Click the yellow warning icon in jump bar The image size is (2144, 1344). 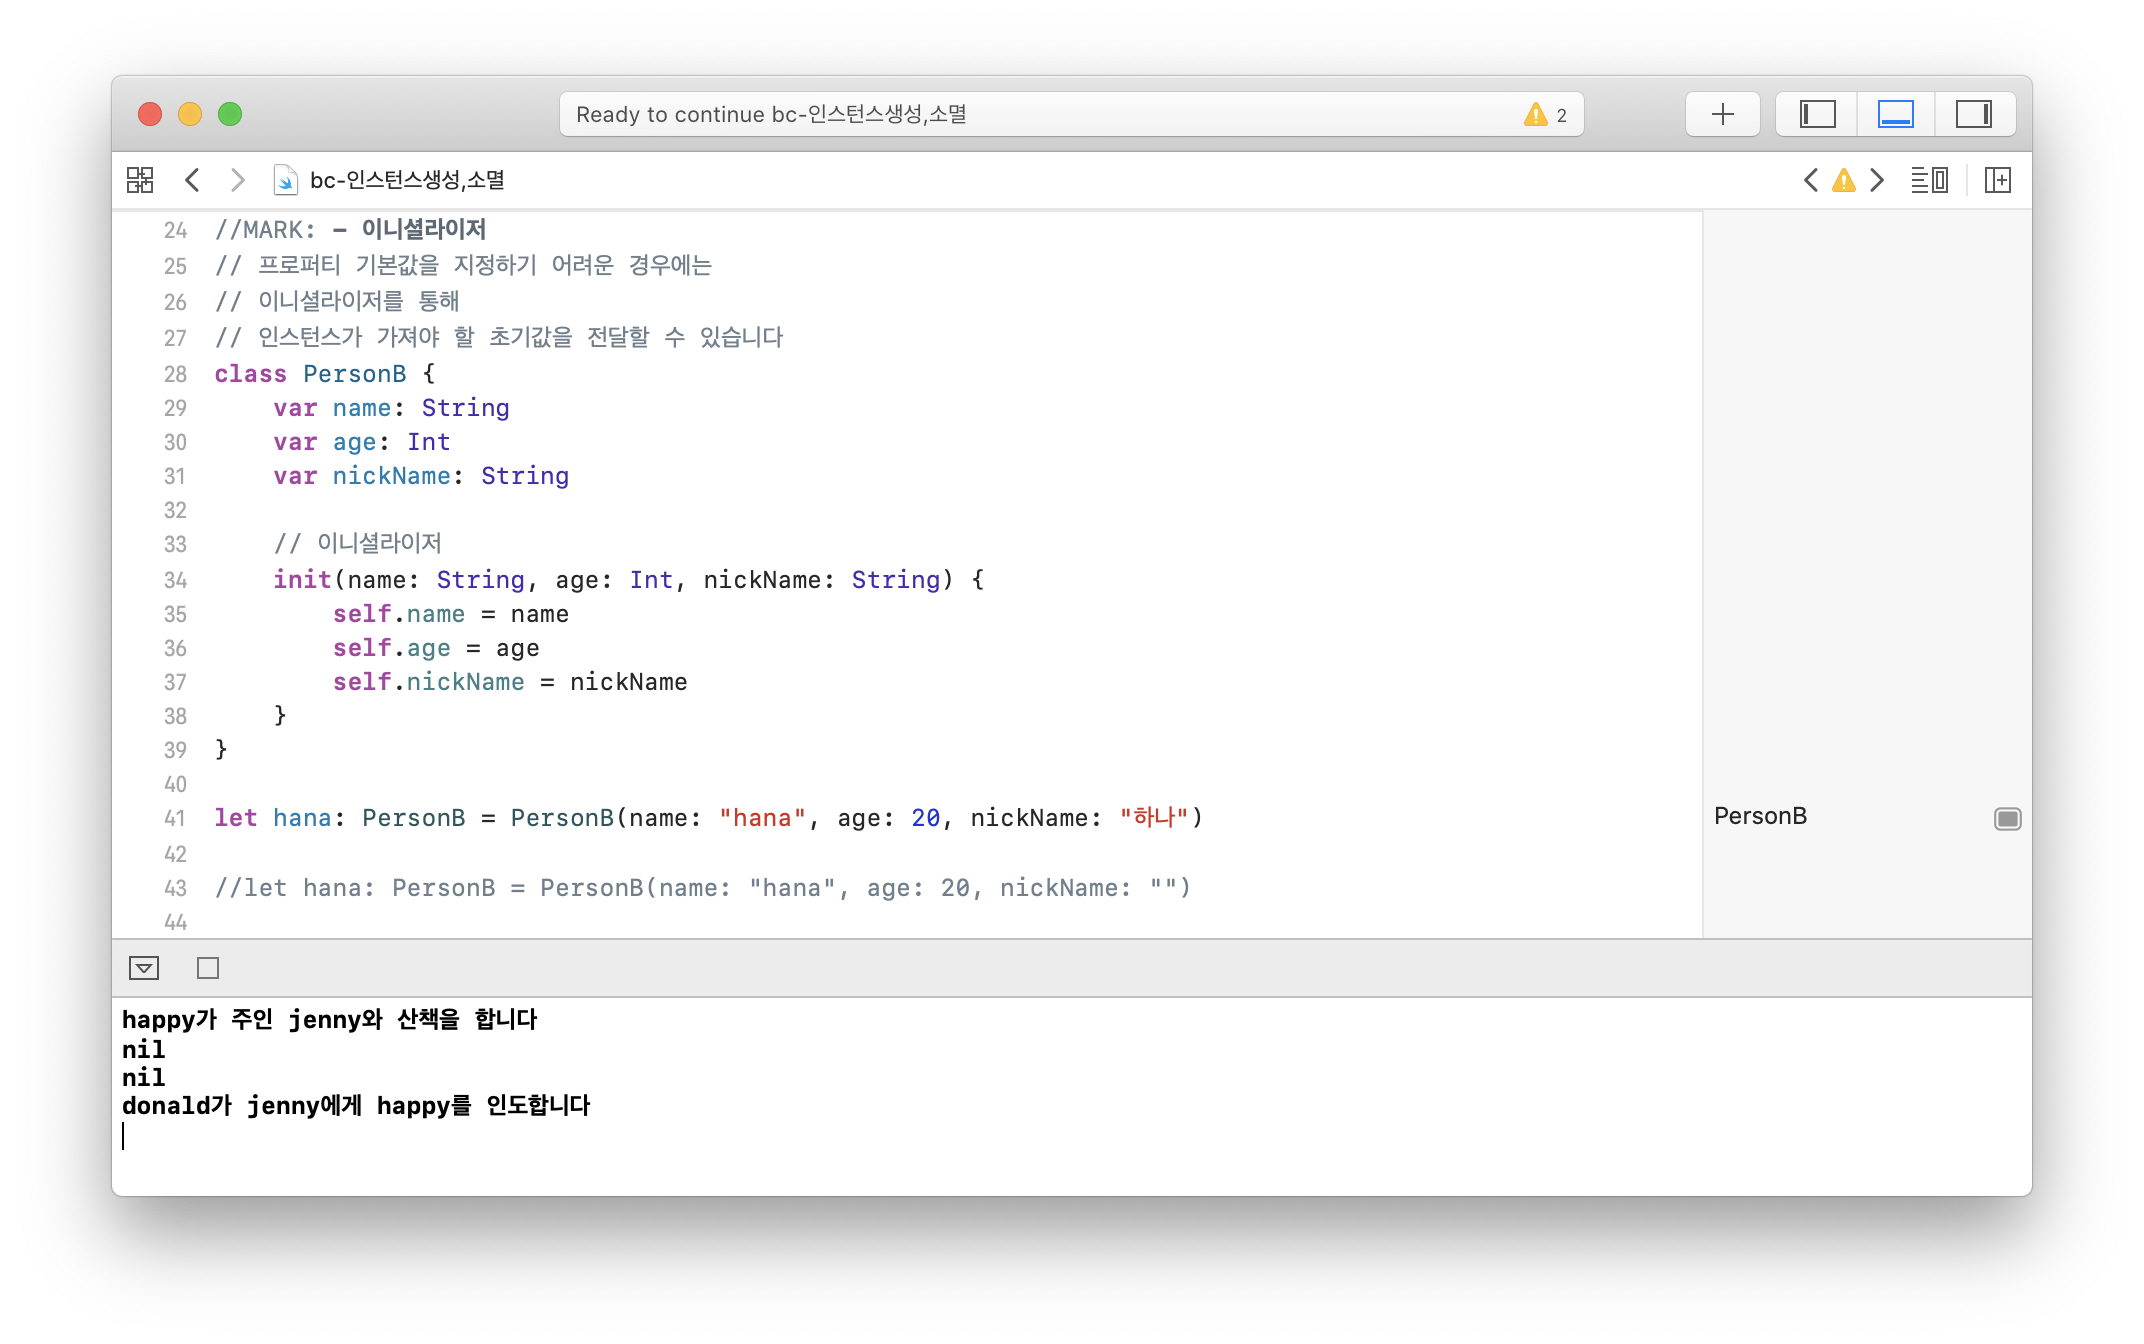(x=1843, y=180)
